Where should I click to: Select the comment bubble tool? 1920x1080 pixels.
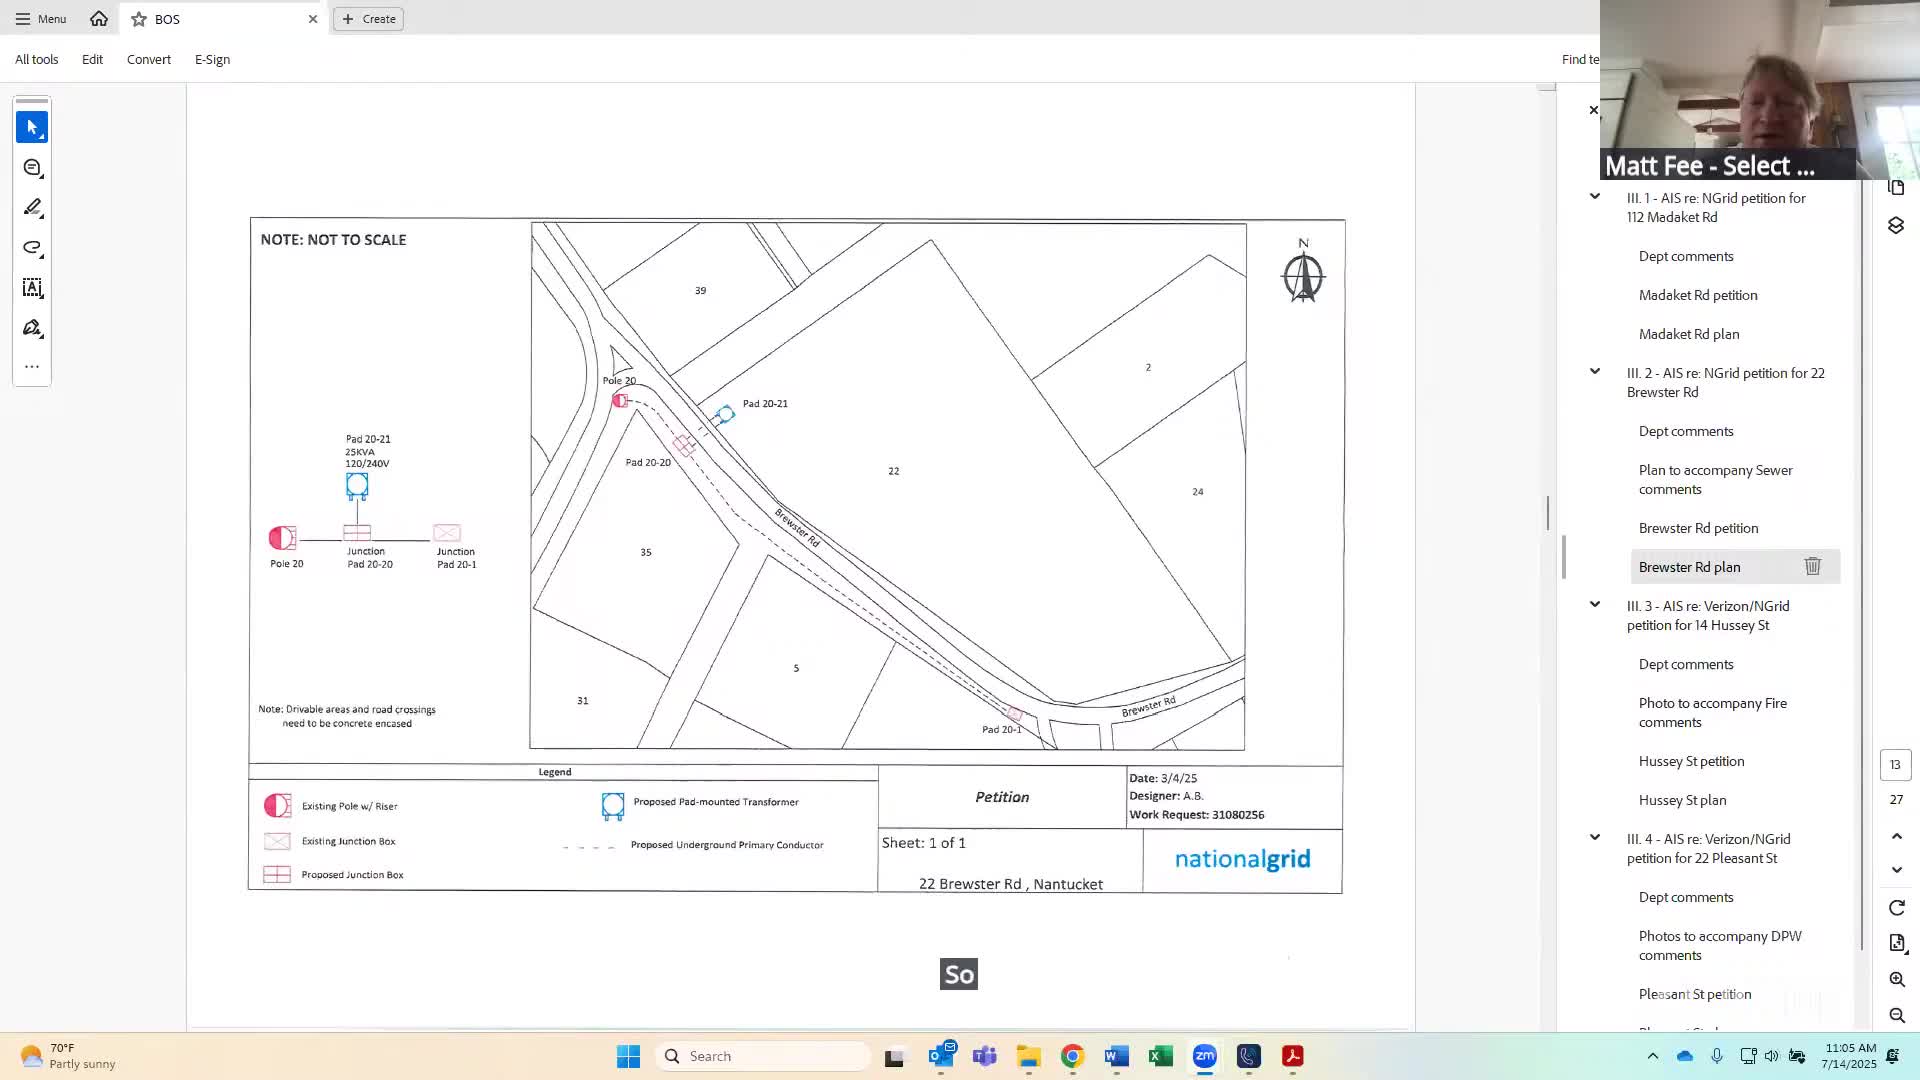point(32,168)
